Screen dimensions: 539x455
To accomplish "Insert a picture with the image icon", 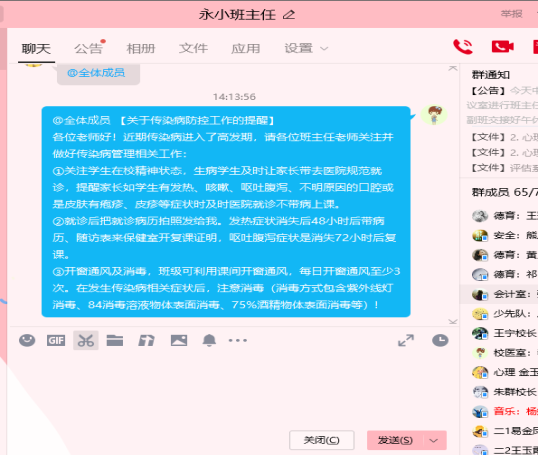I will (179, 340).
